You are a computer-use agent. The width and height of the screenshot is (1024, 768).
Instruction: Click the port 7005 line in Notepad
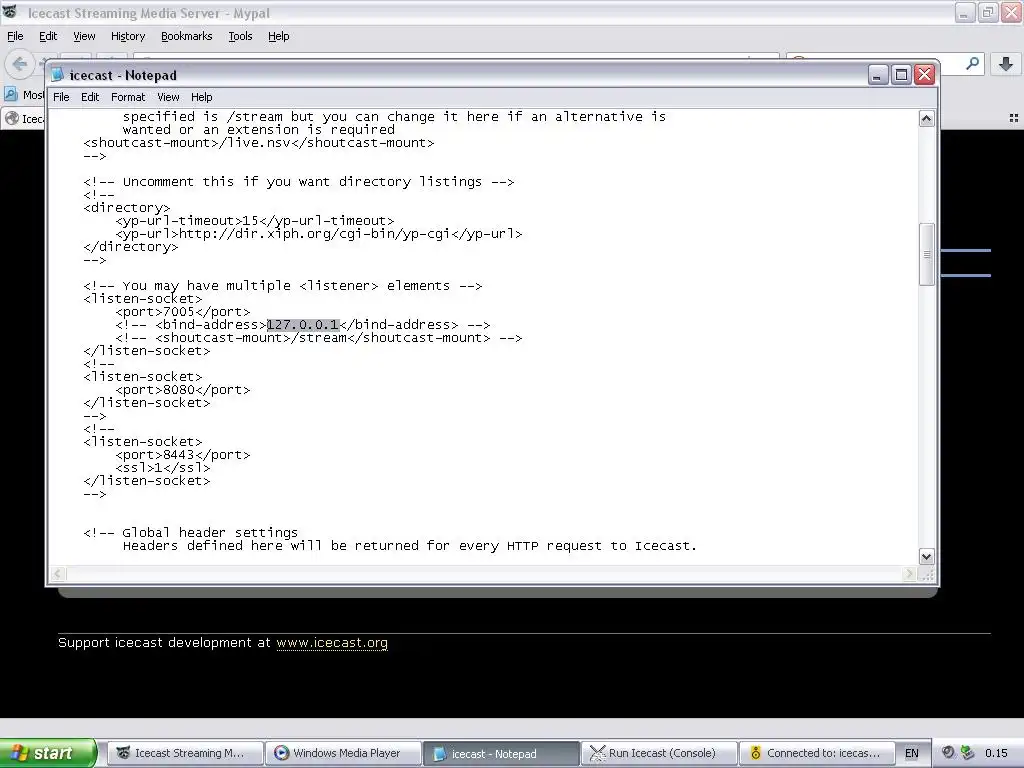click(x=183, y=312)
